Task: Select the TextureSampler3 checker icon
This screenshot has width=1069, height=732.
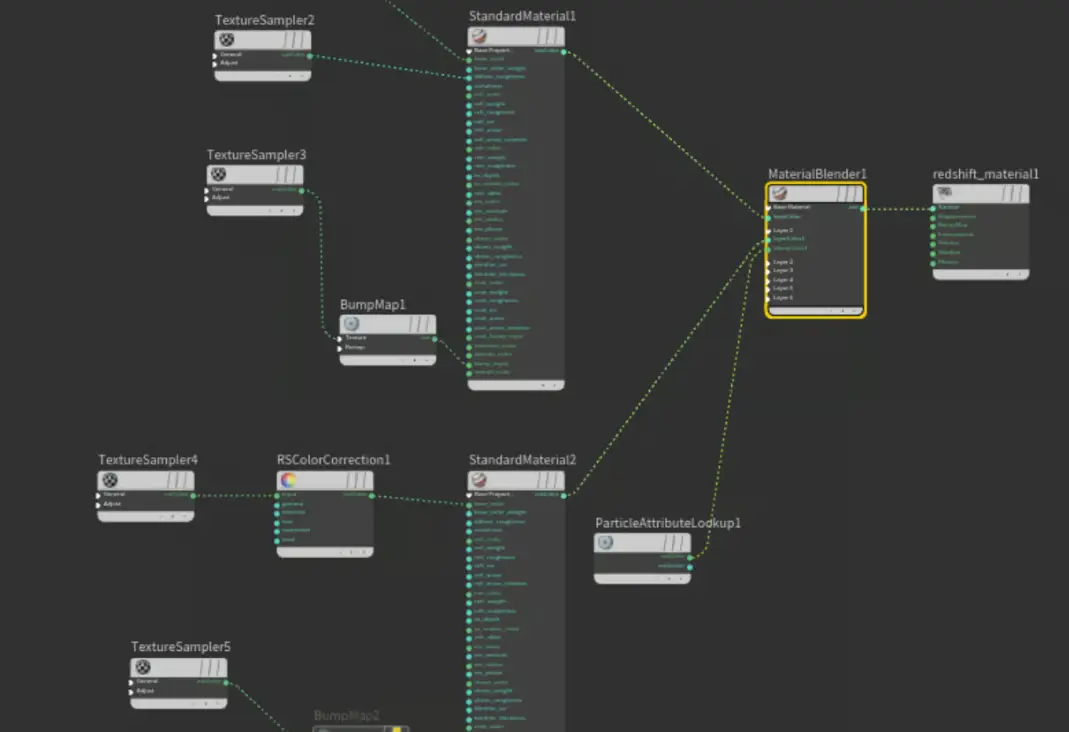Action: 219,175
